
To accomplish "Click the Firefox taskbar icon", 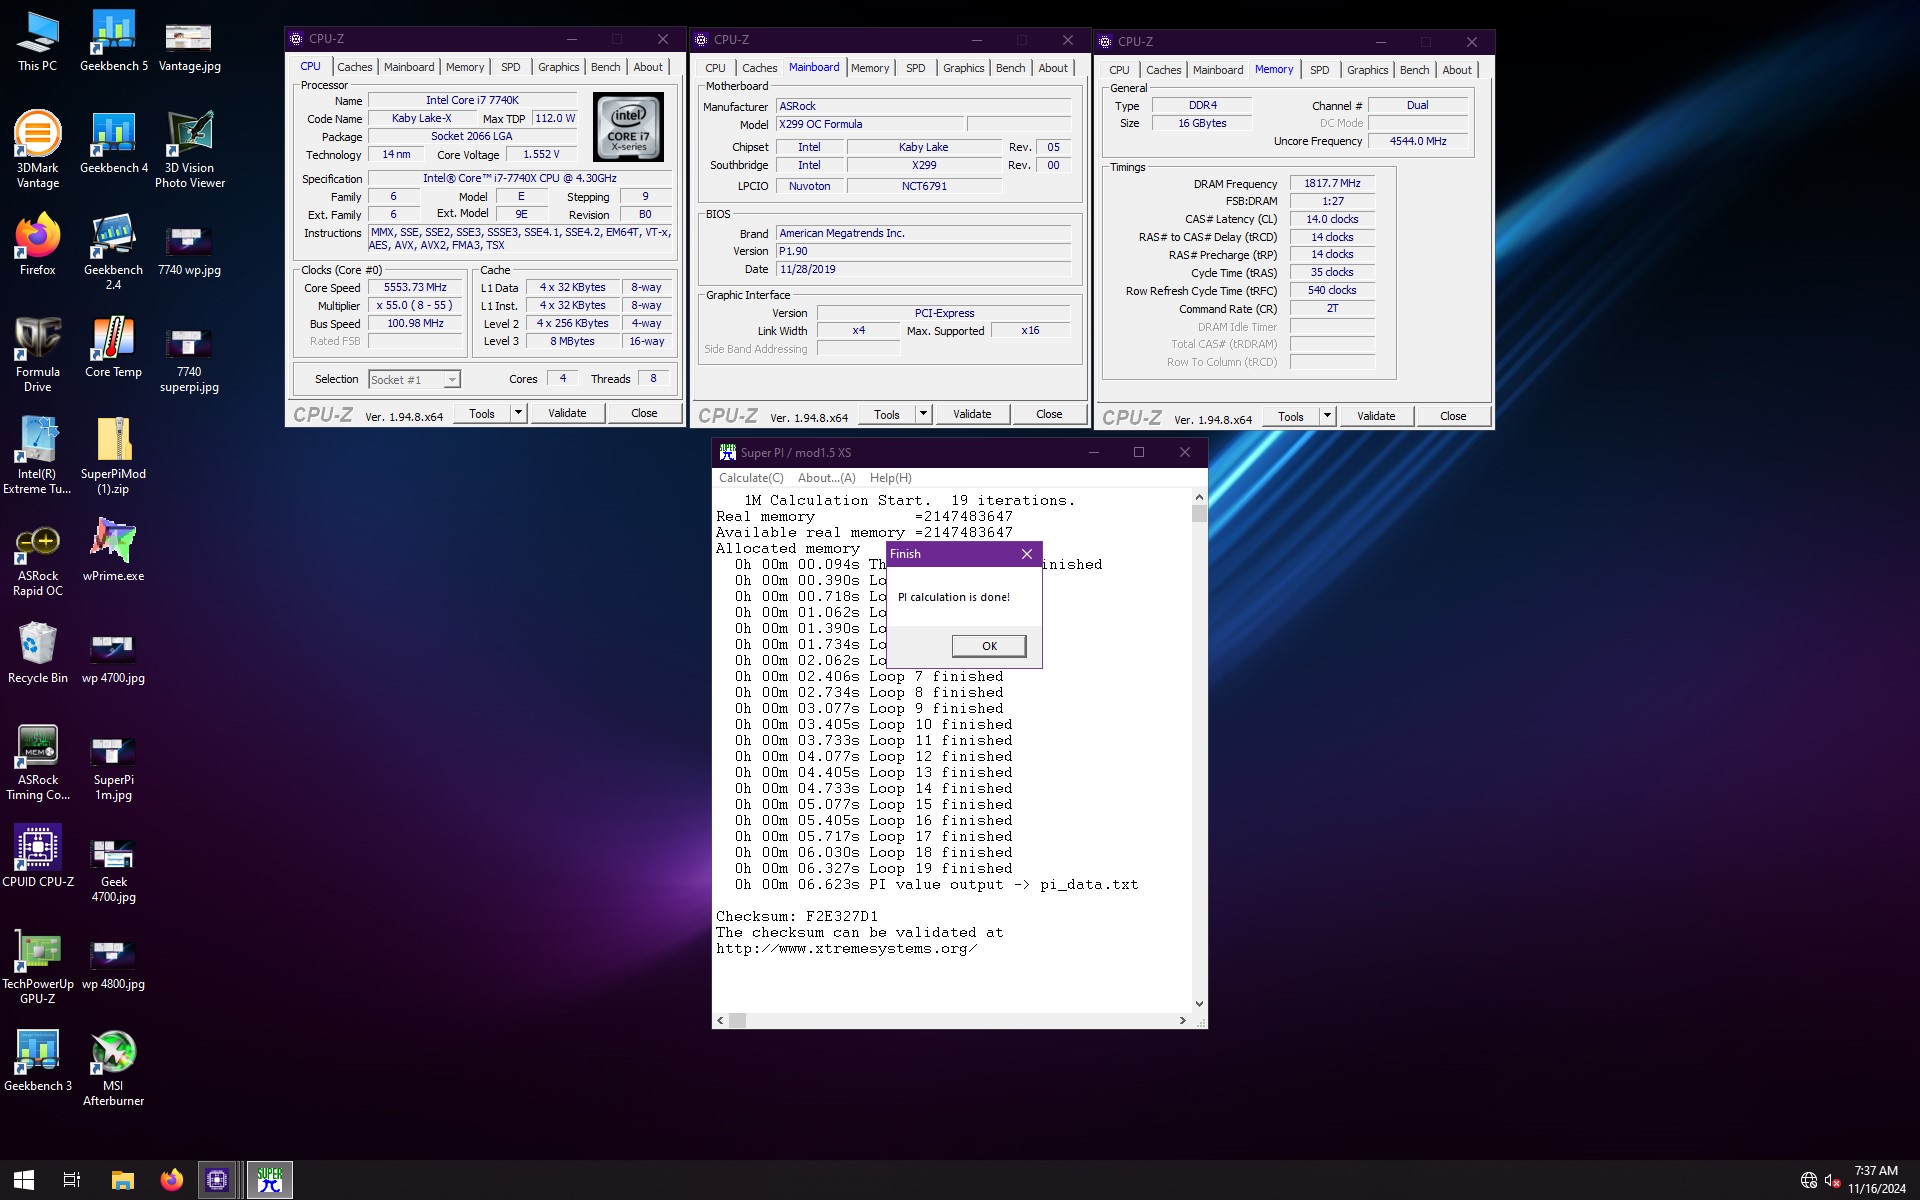I will 172,1180.
